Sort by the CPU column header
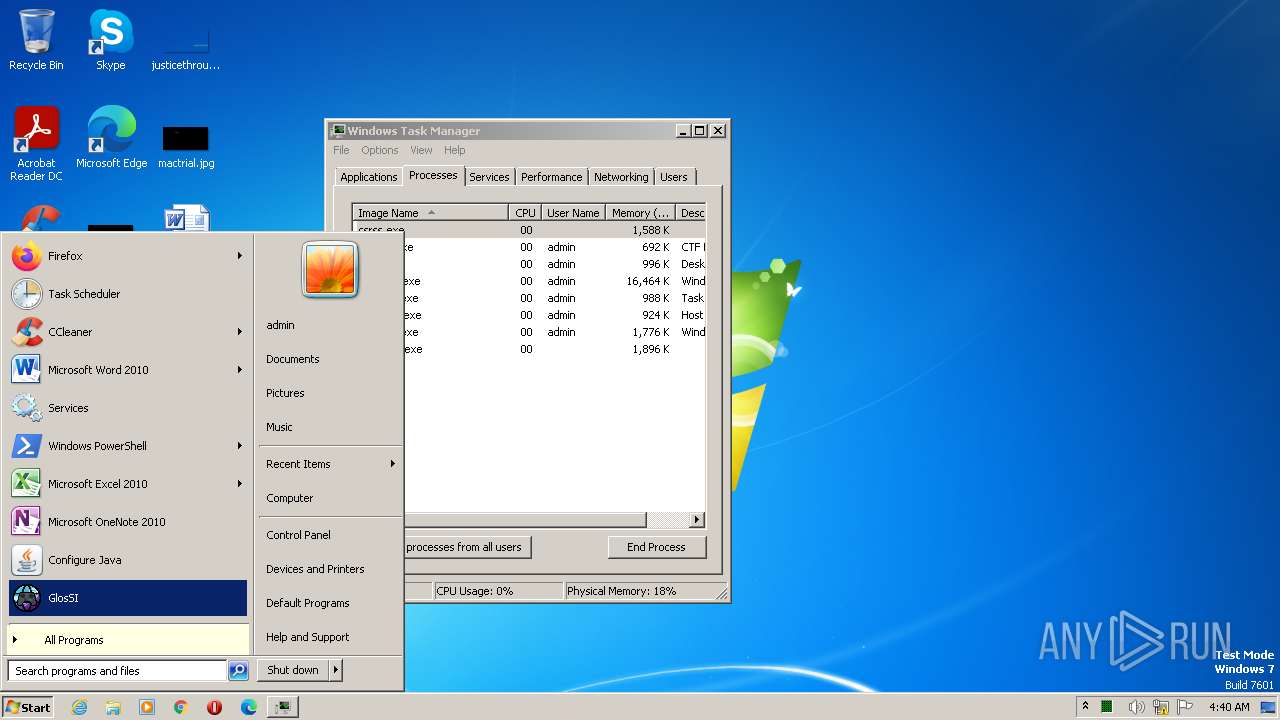Image resolution: width=1280 pixels, height=720 pixels. click(525, 213)
